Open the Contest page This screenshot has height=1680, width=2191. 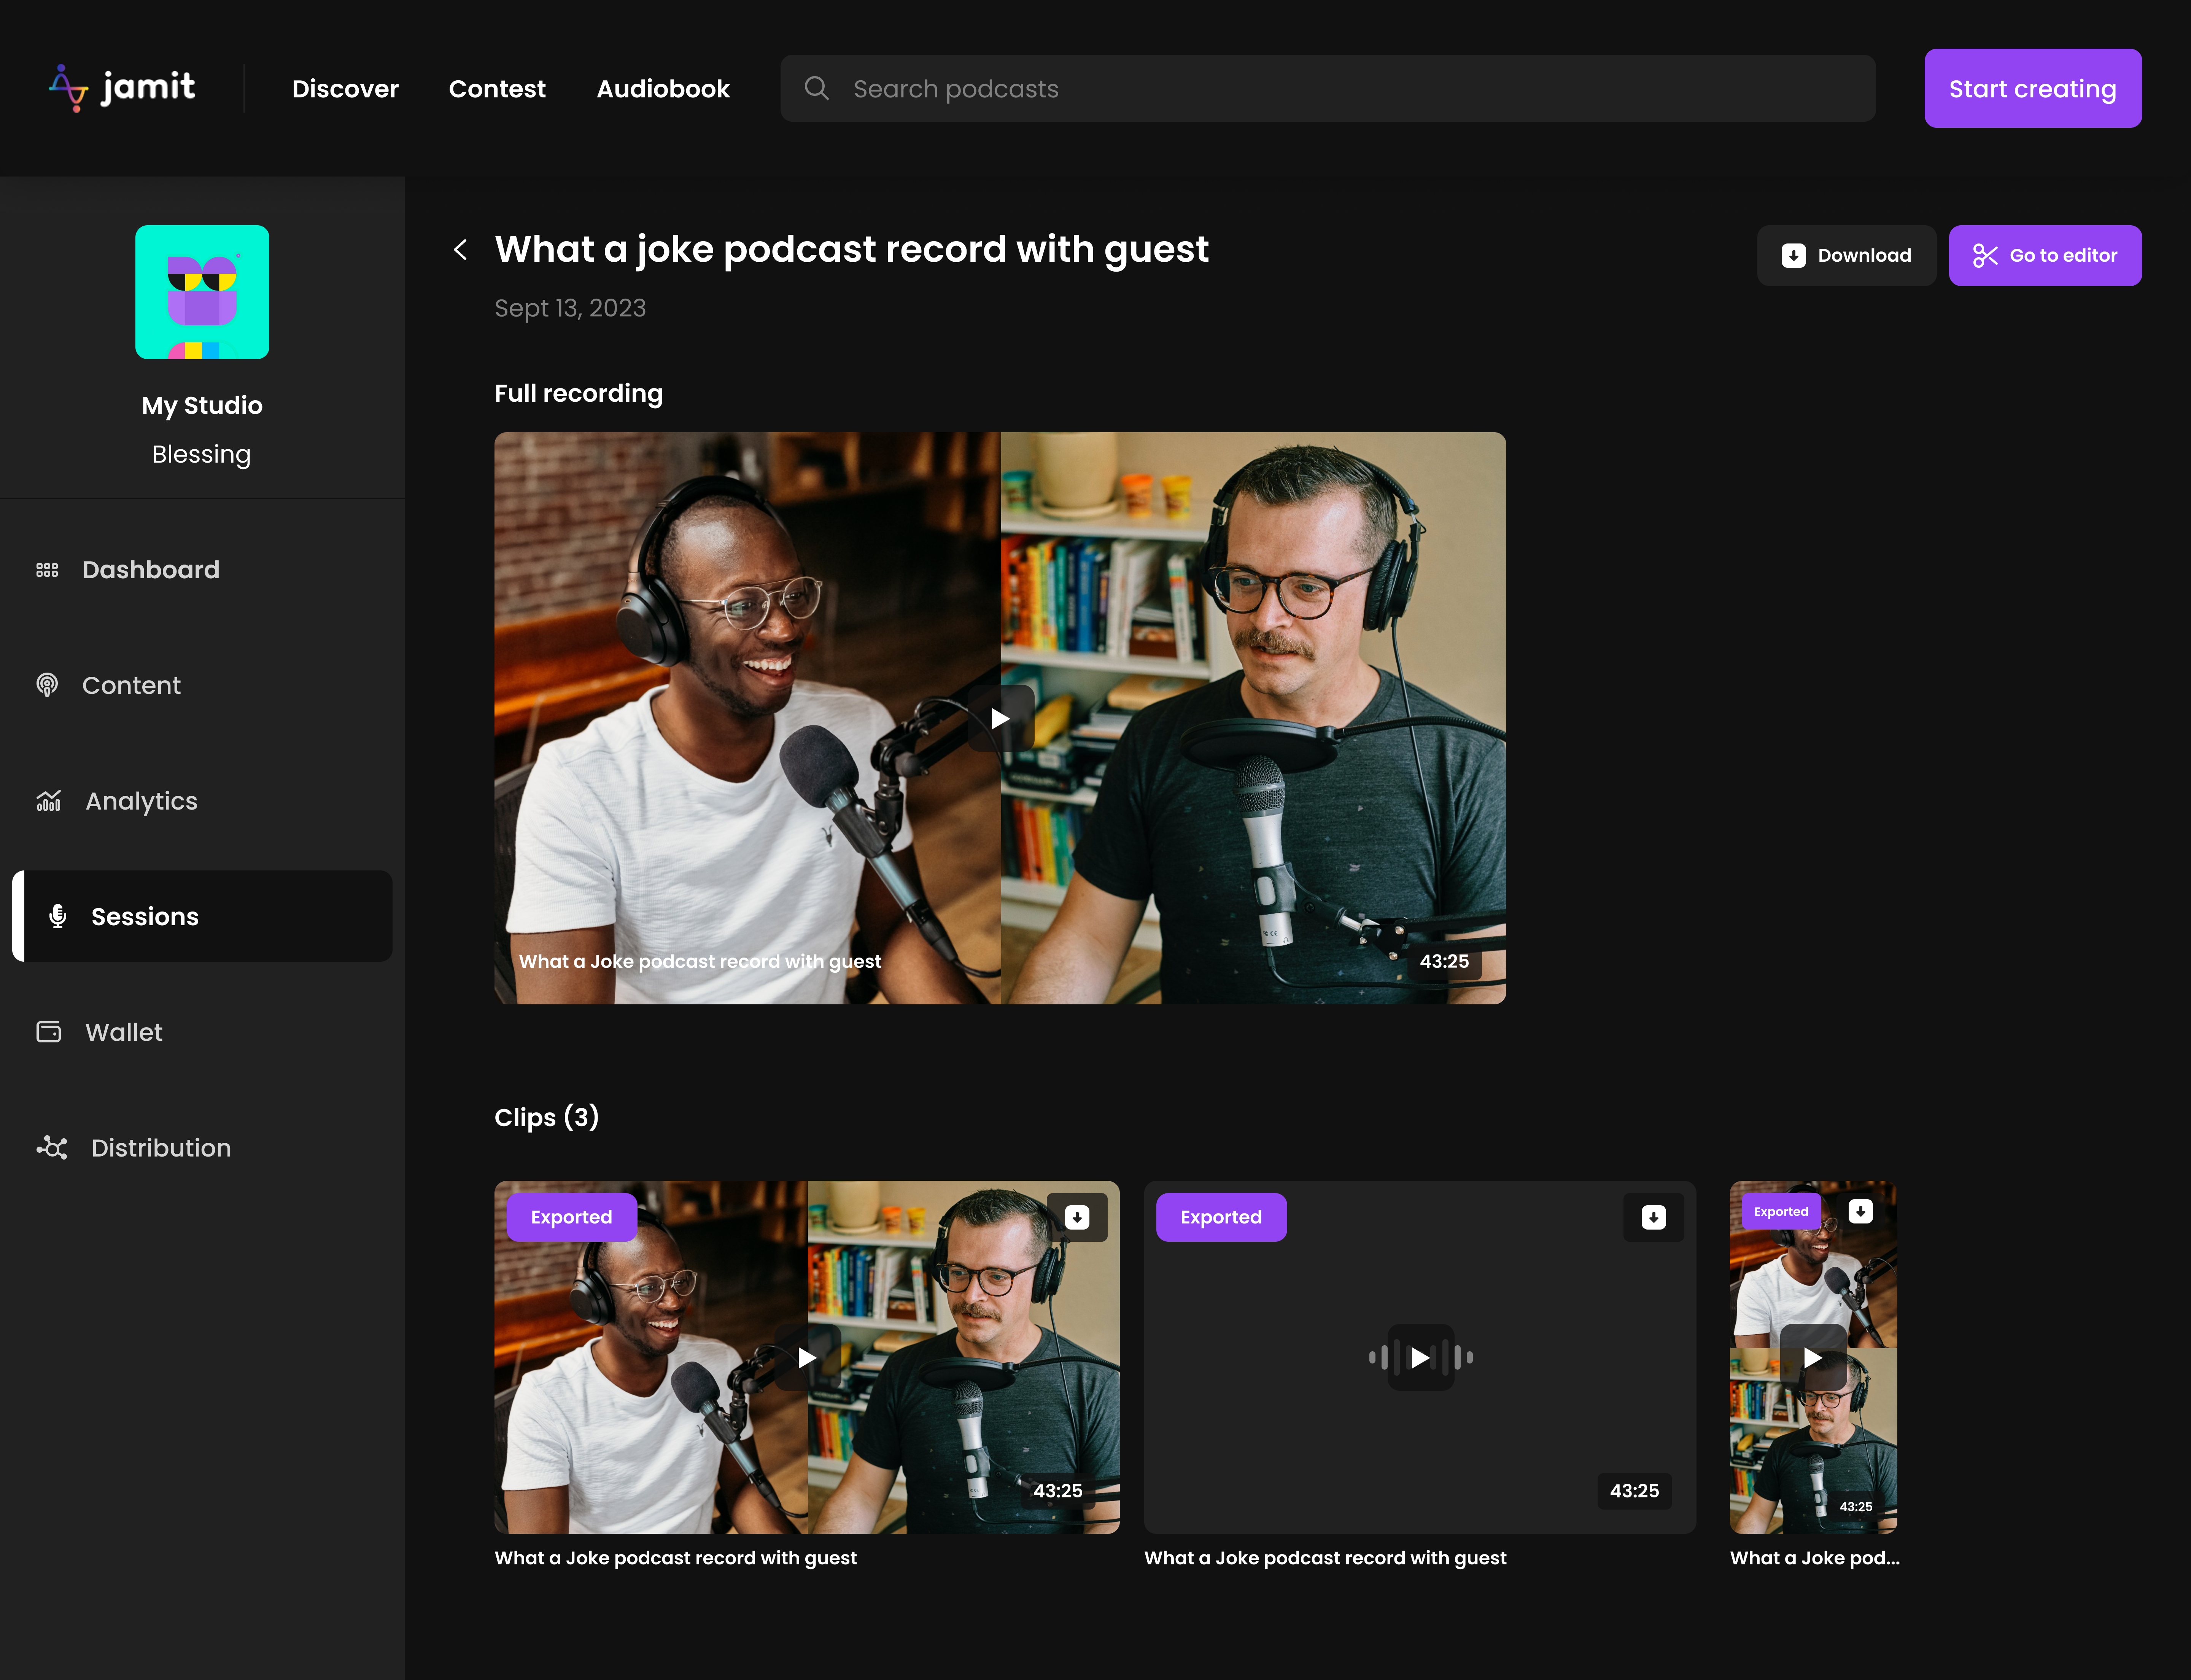pyautogui.click(x=497, y=88)
